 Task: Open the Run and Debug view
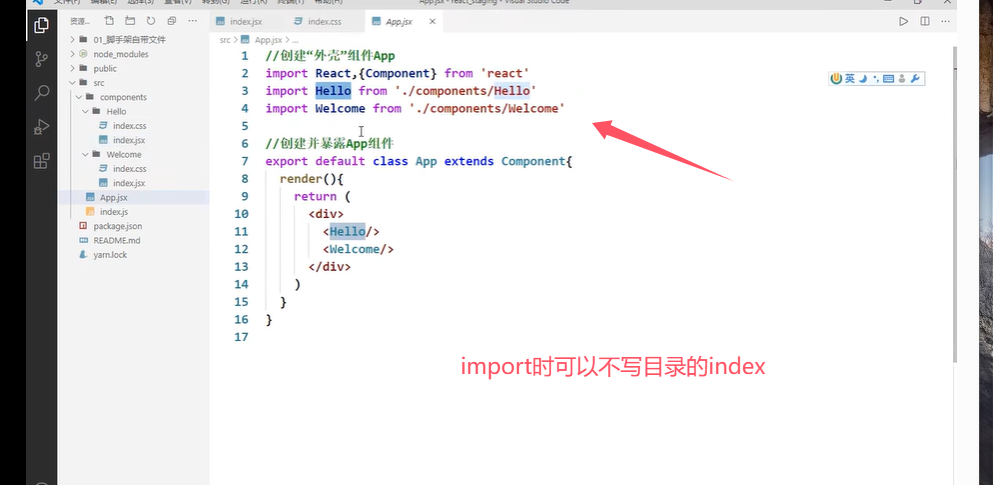(41, 127)
